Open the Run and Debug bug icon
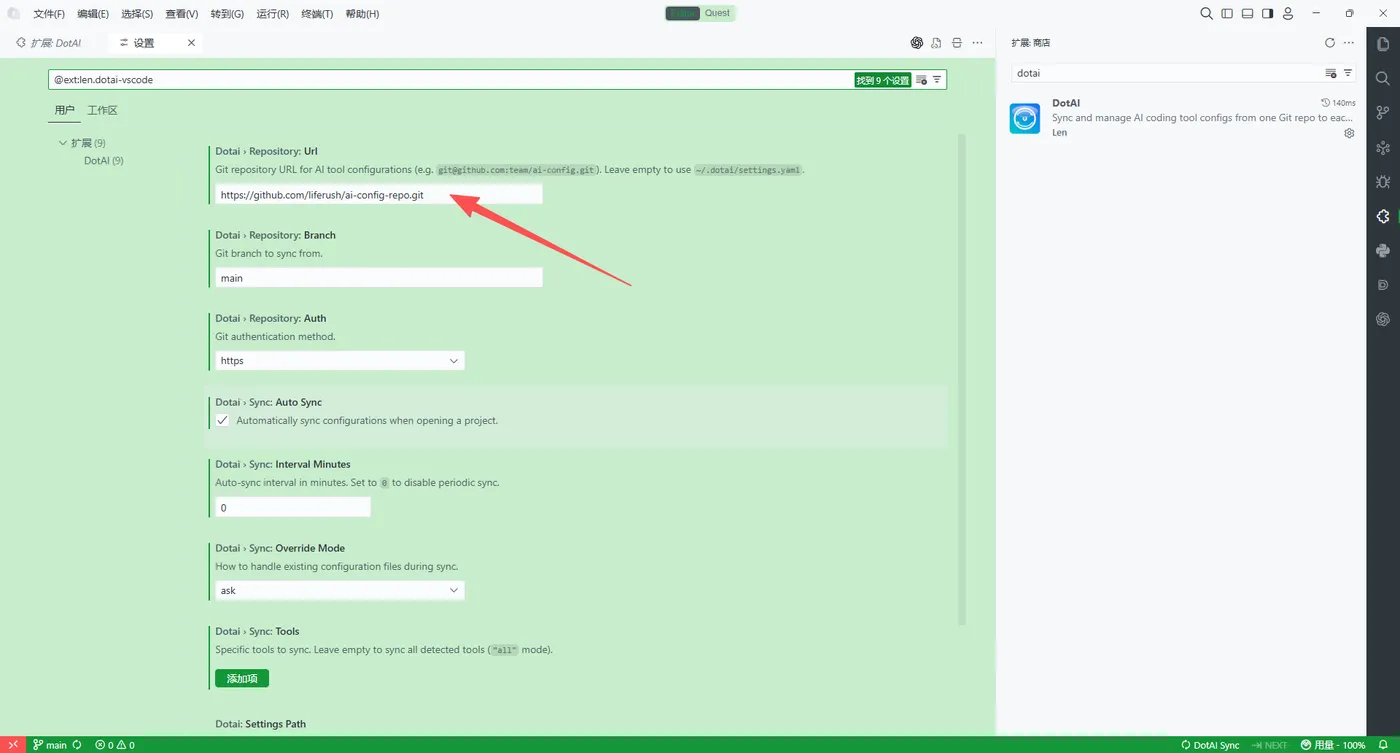Screen dimensions: 1400x753 (1383, 182)
